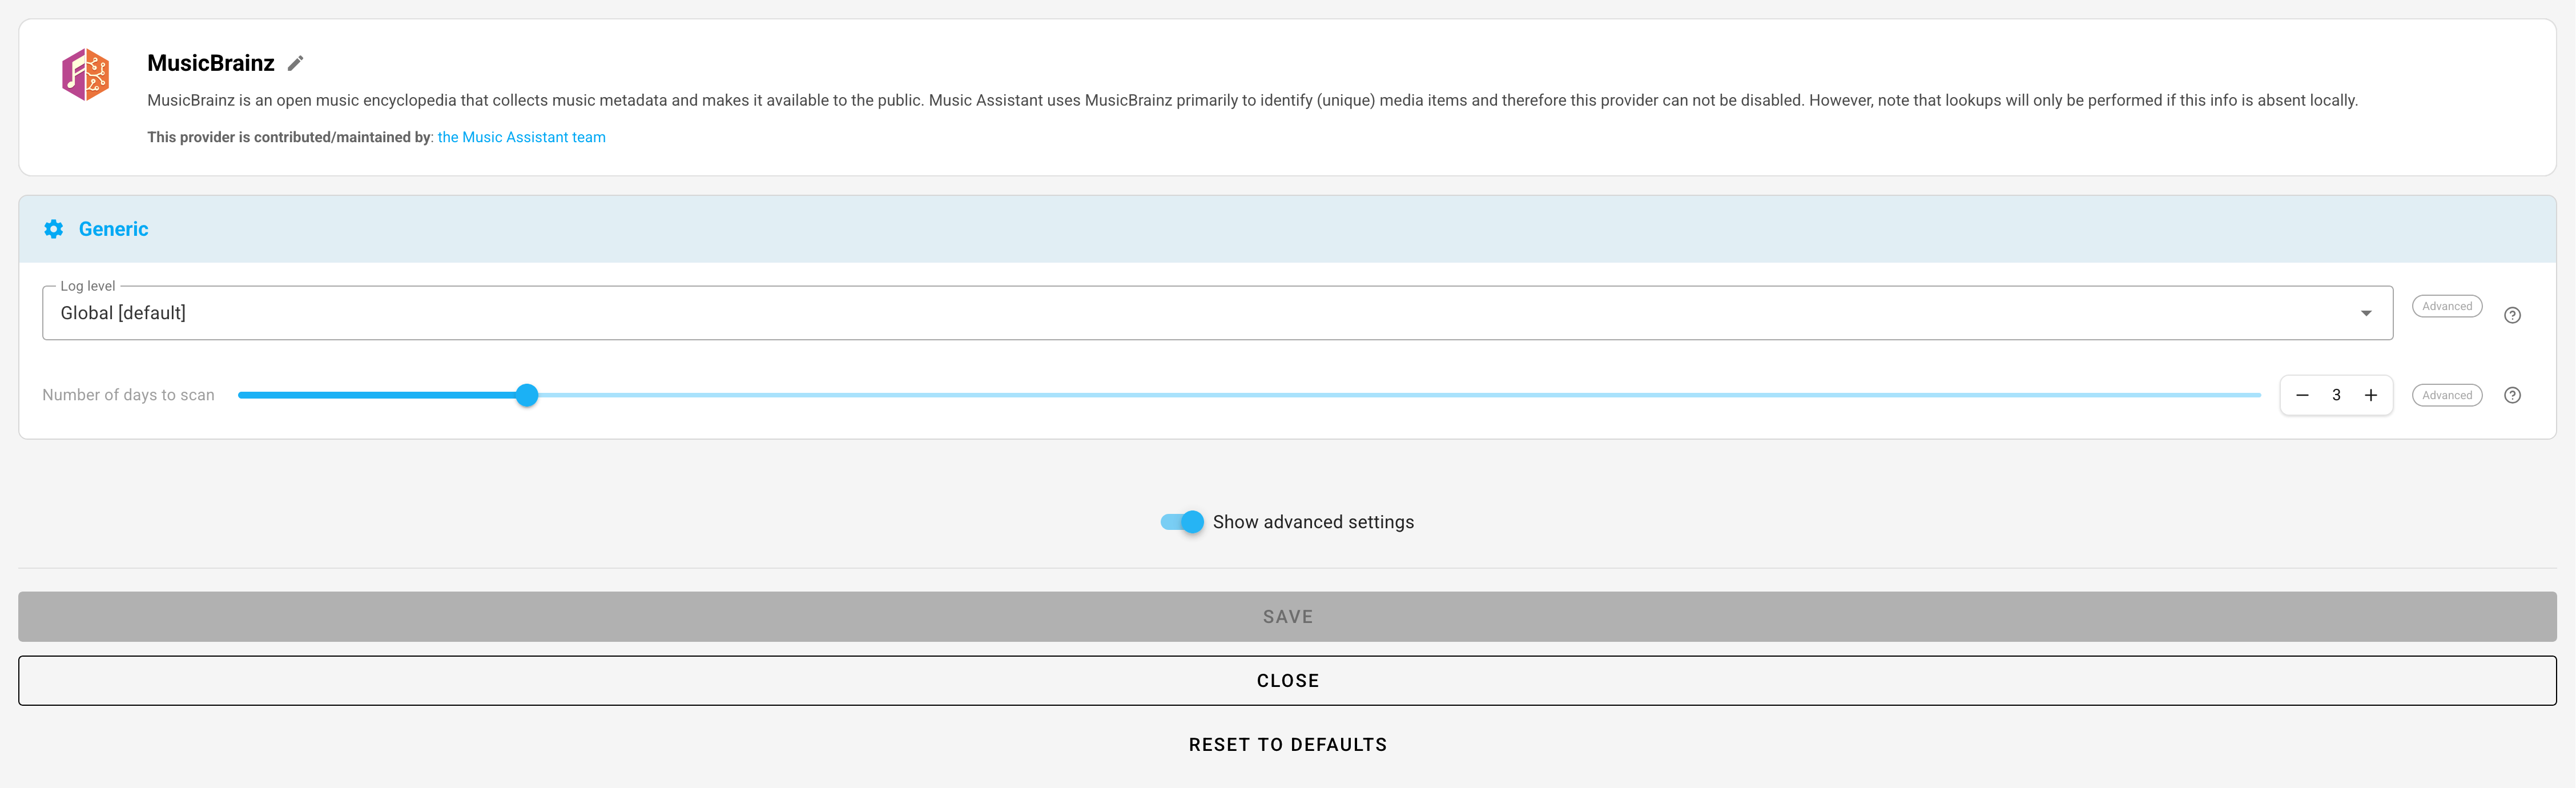The image size is (2576, 788).
Task: Open help for Number of days to scan
Action: click(x=2511, y=395)
